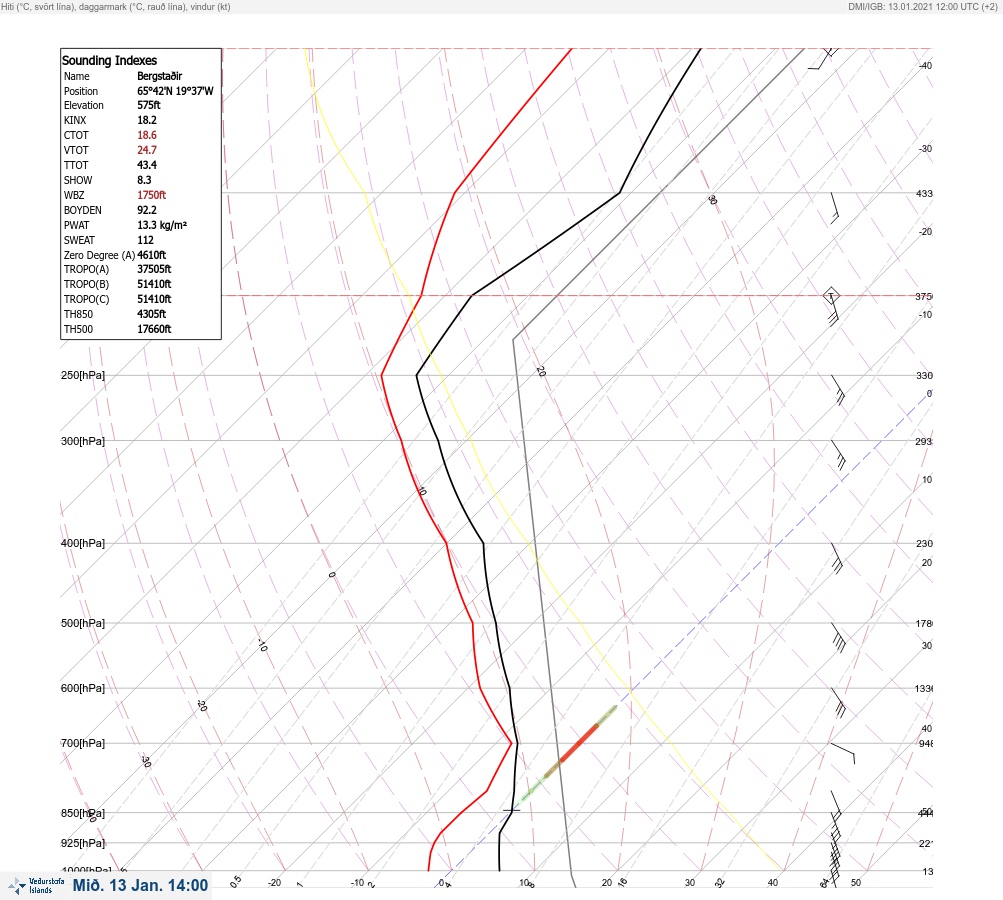
Task: Click the Zero Degree (A) value 4610ft
Action: (151, 255)
